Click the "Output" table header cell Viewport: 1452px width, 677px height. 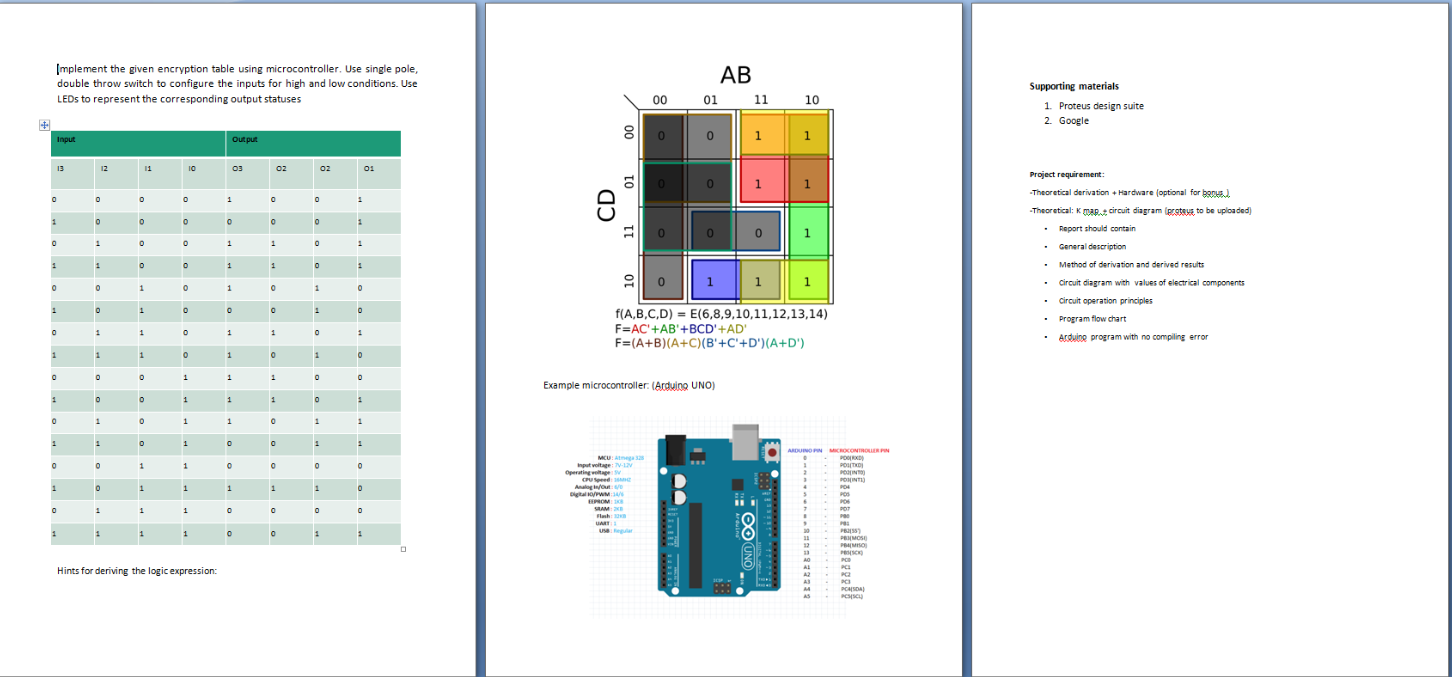click(314, 143)
